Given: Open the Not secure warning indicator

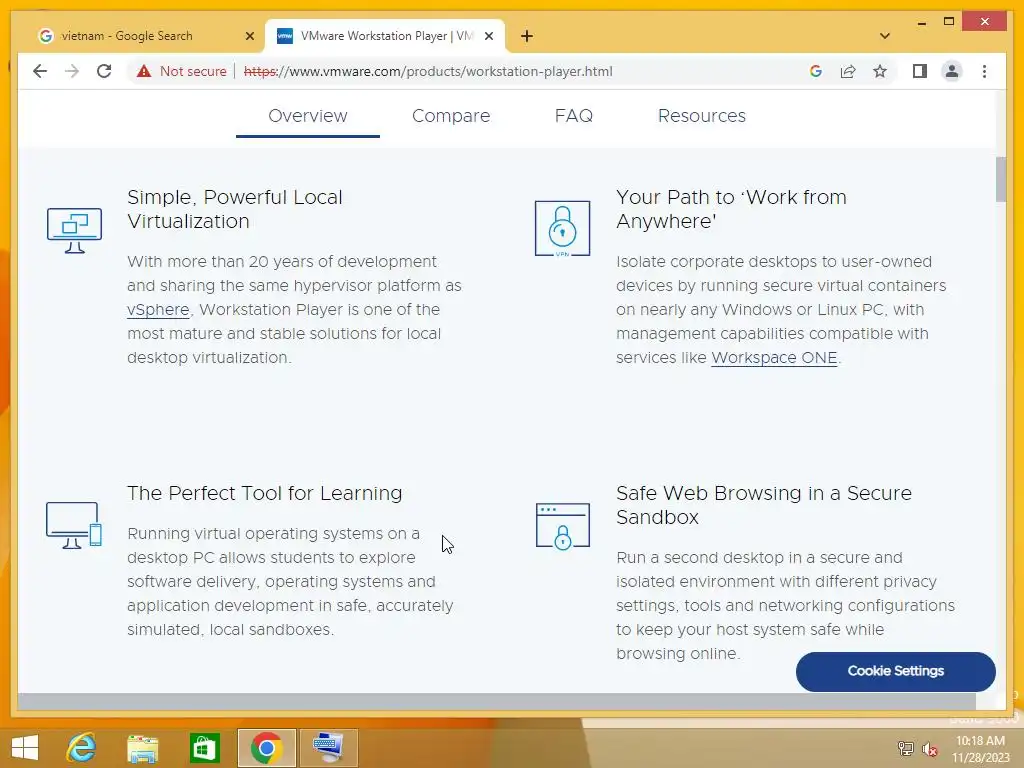Looking at the screenshot, I should [x=182, y=71].
